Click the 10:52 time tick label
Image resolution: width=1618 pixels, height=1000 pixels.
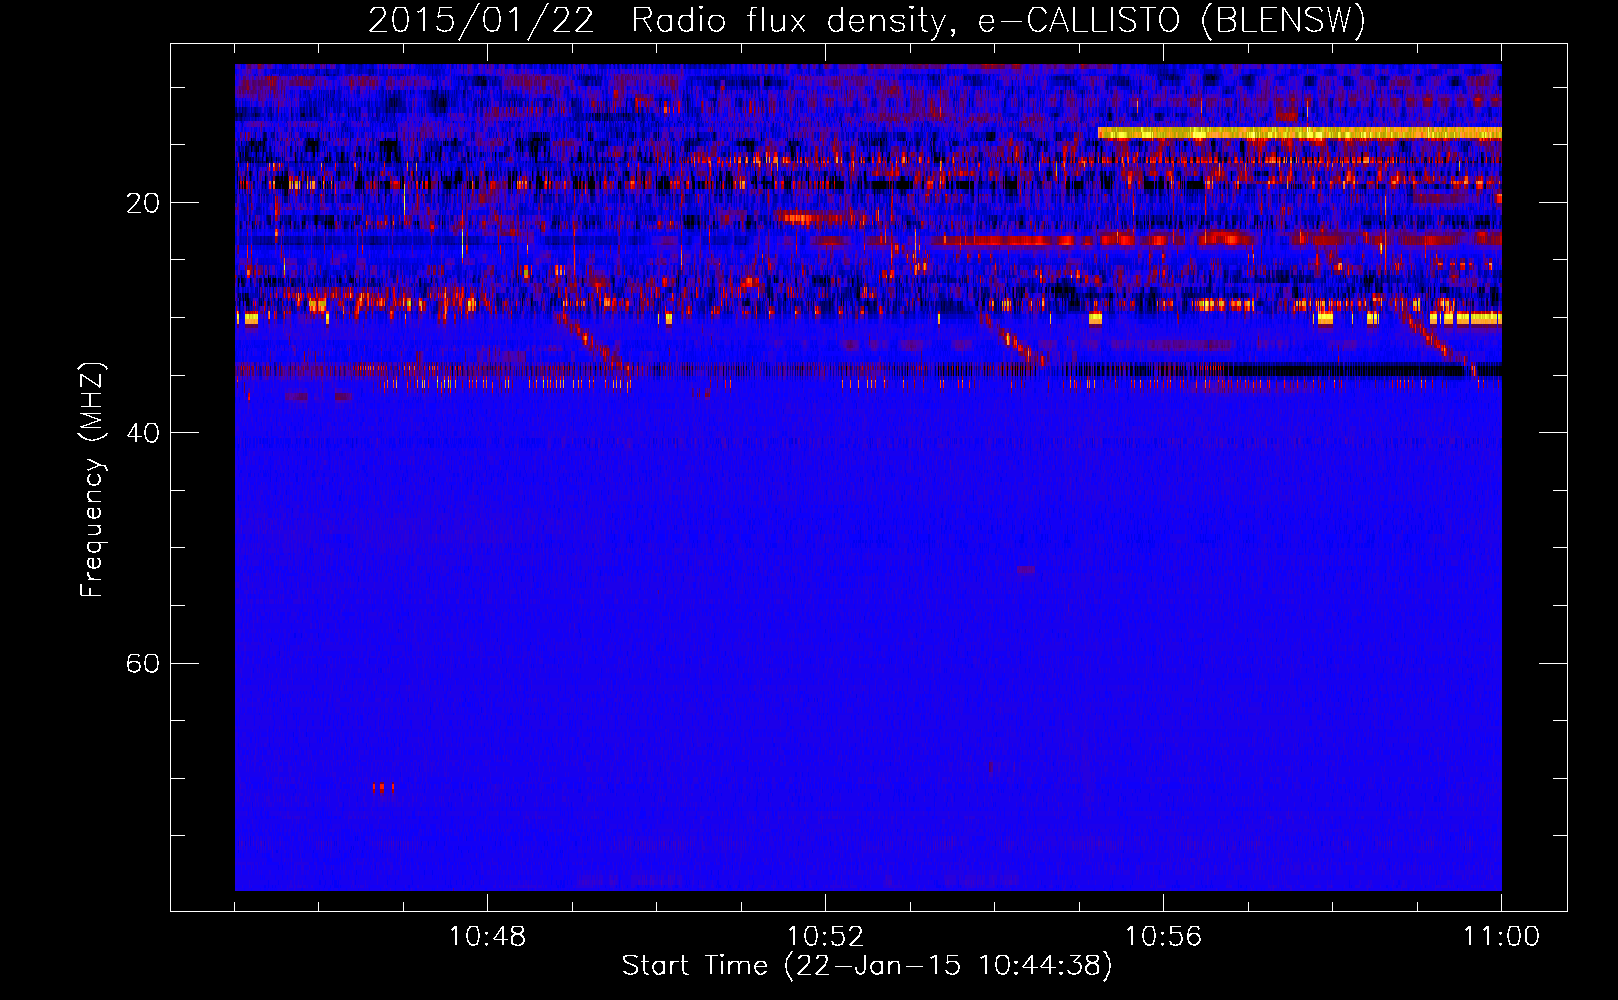(x=825, y=937)
